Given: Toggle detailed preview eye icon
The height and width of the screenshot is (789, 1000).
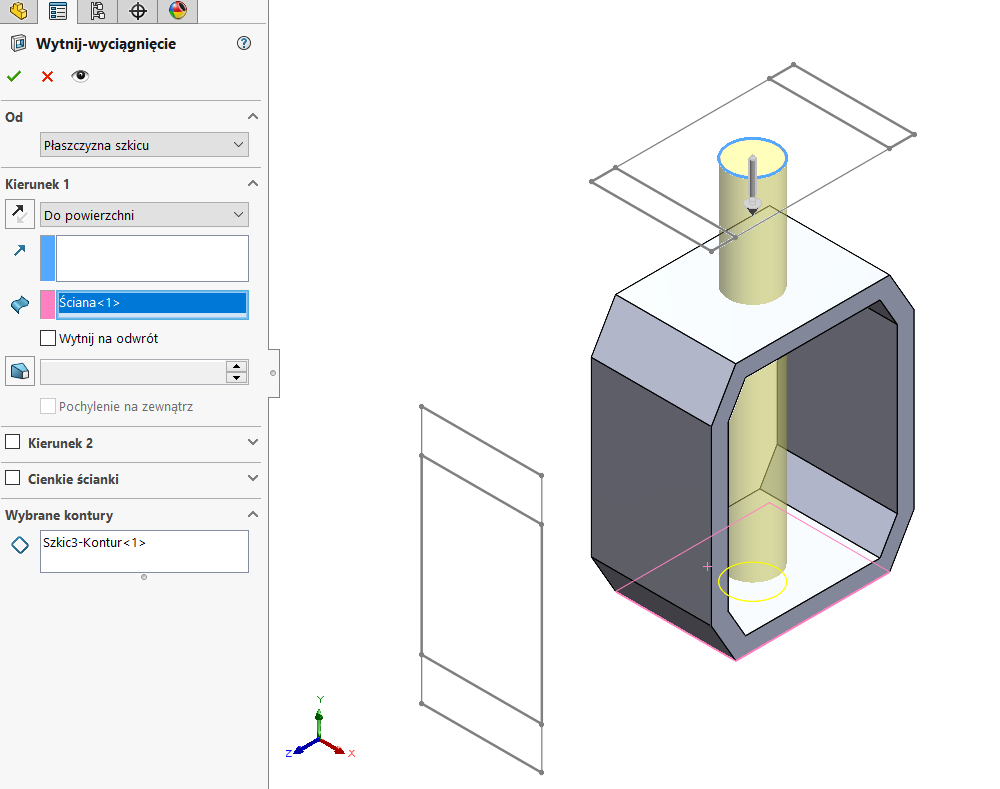Looking at the screenshot, I should (x=80, y=76).
